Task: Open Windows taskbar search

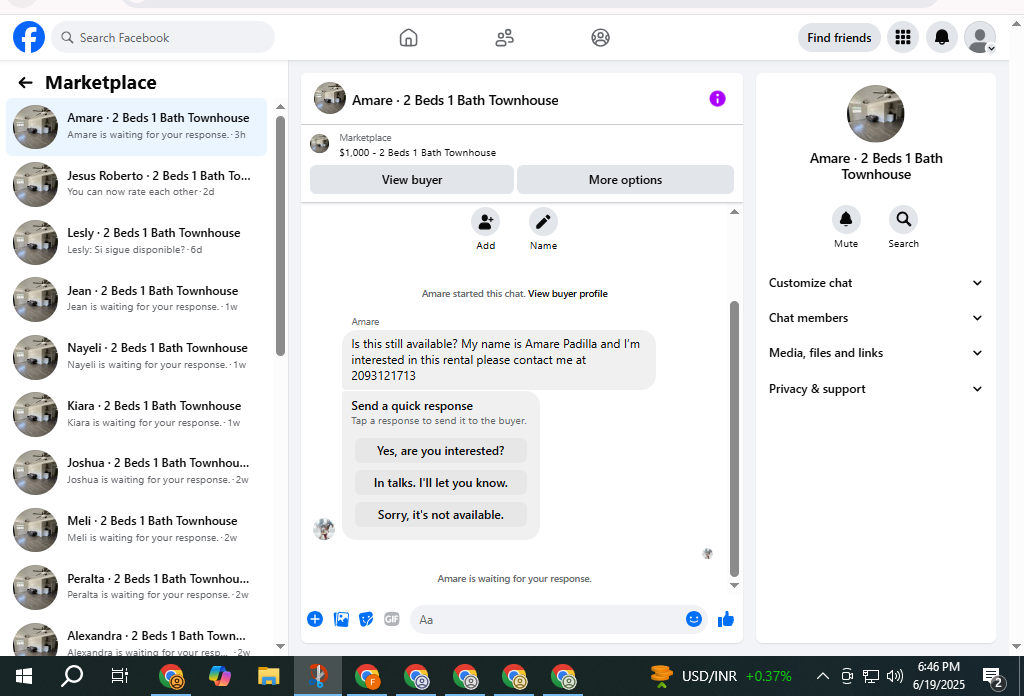Action: pyautogui.click(x=72, y=676)
